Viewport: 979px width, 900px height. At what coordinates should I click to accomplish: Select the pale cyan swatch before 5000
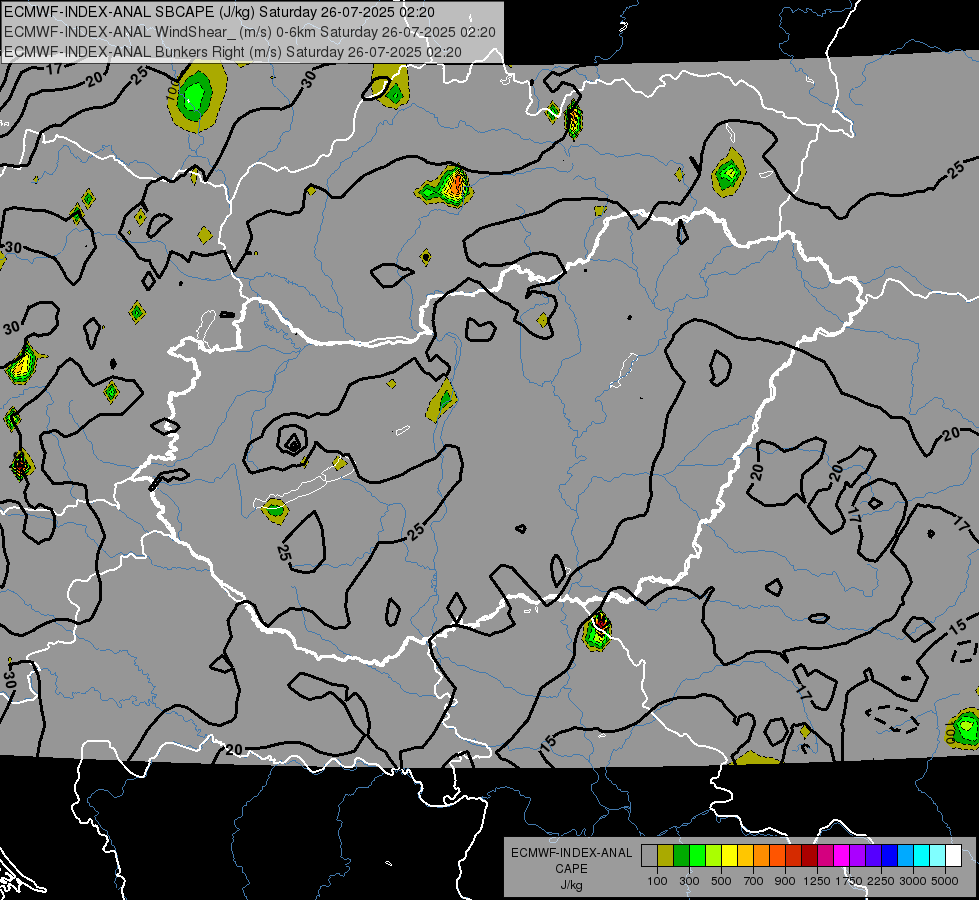tap(938, 856)
